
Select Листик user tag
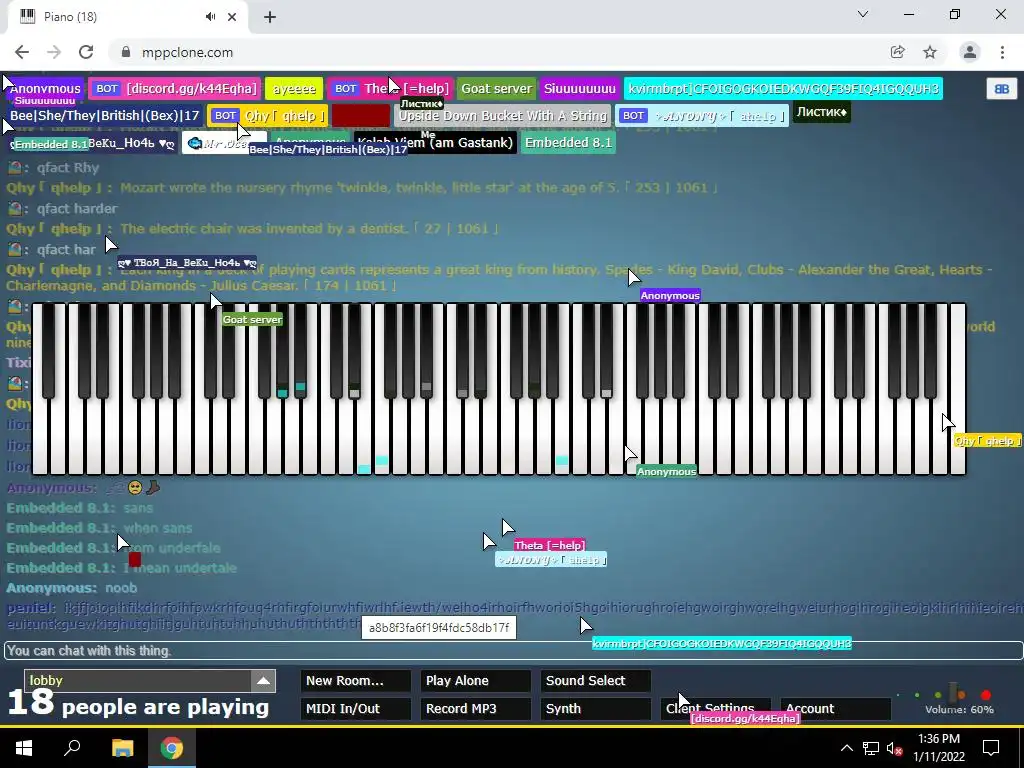tap(822, 112)
